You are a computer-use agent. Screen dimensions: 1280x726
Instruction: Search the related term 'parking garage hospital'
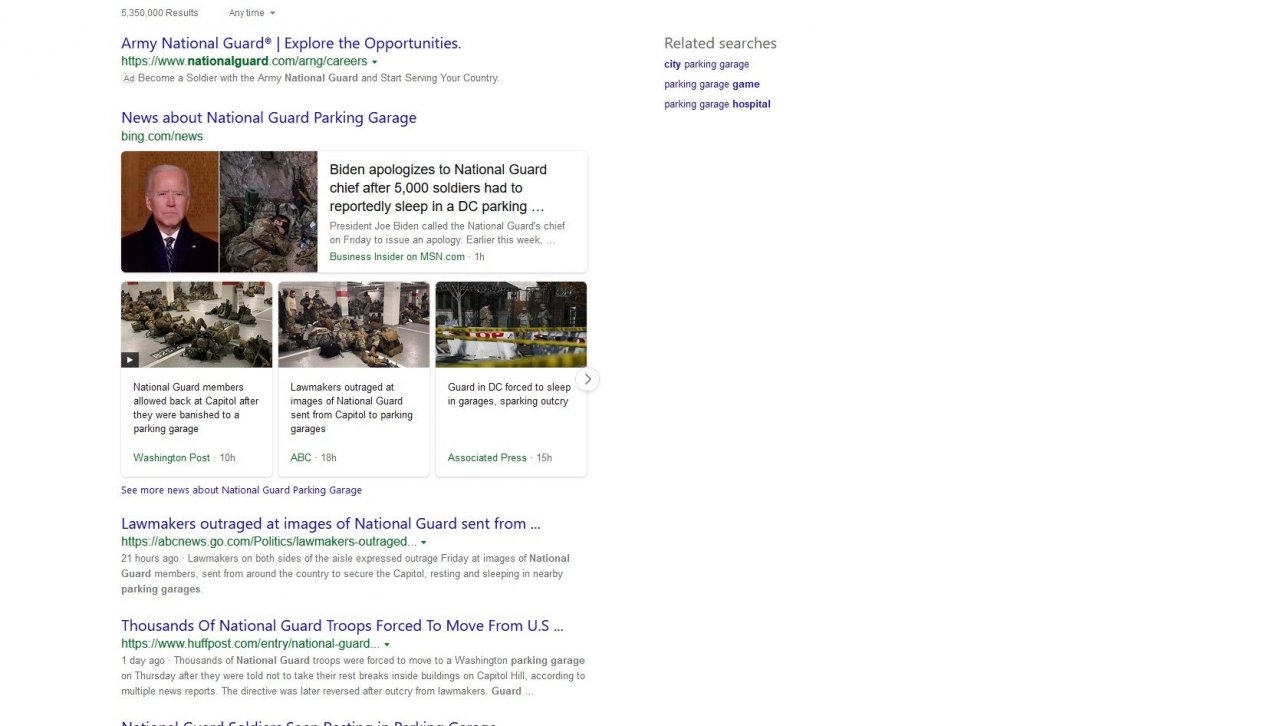click(x=717, y=104)
